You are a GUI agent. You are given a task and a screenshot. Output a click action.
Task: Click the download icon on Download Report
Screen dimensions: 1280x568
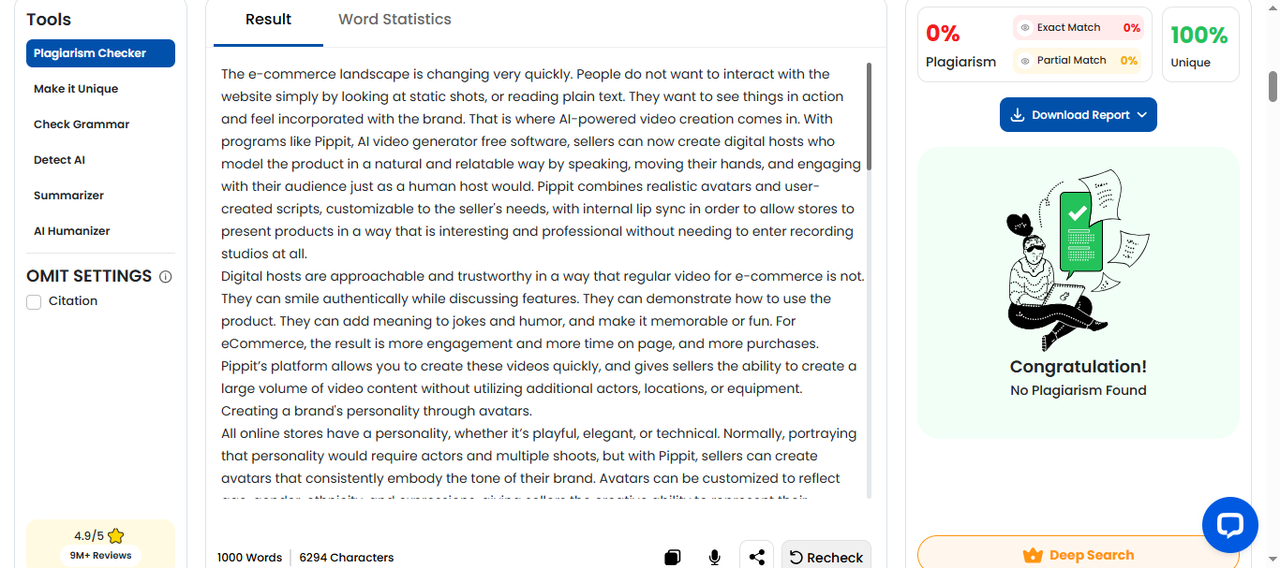click(x=1017, y=115)
